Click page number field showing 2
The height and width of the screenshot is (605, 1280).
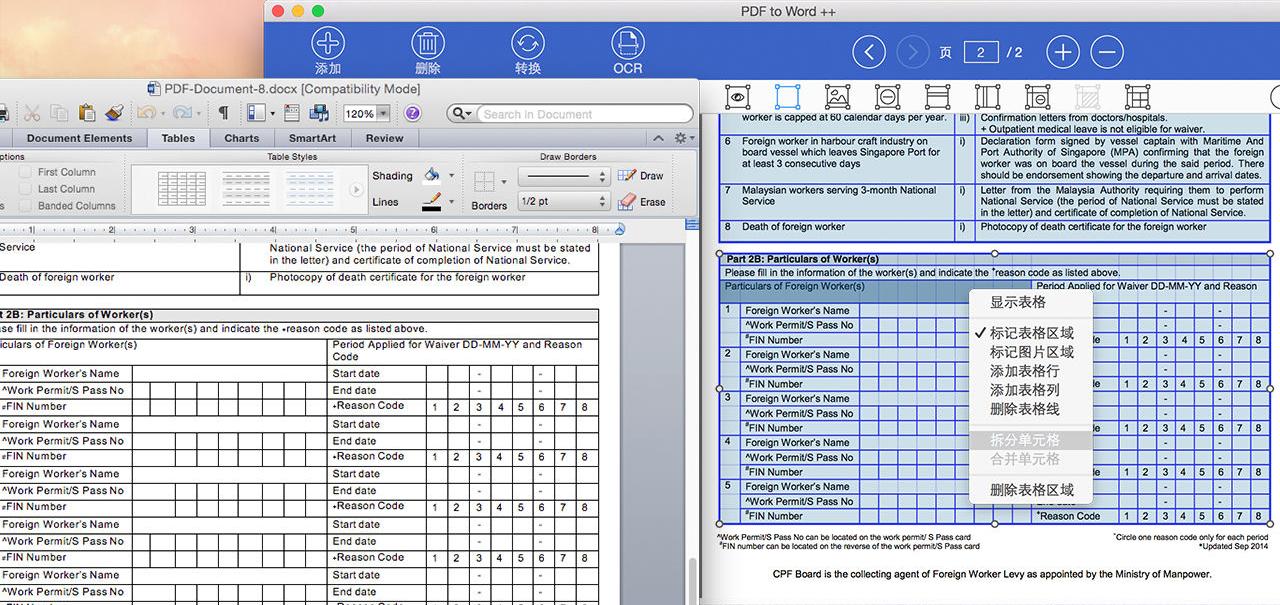pos(981,52)
